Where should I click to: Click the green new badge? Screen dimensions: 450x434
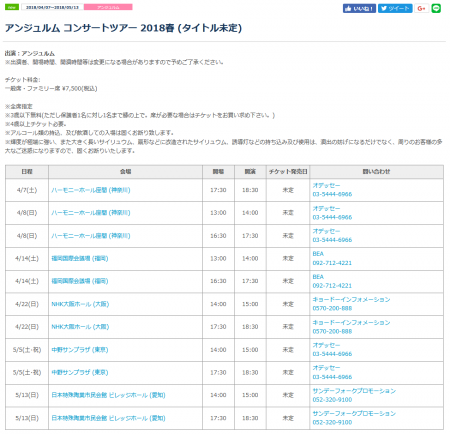[x=12, y=7]
